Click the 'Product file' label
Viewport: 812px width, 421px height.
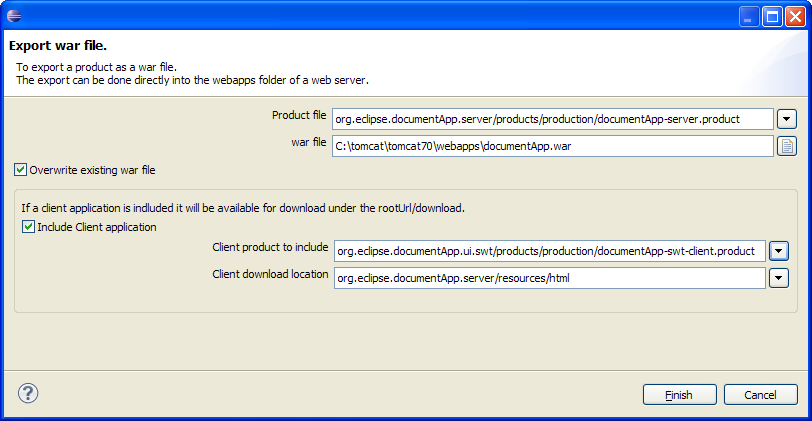click(299, 115)
